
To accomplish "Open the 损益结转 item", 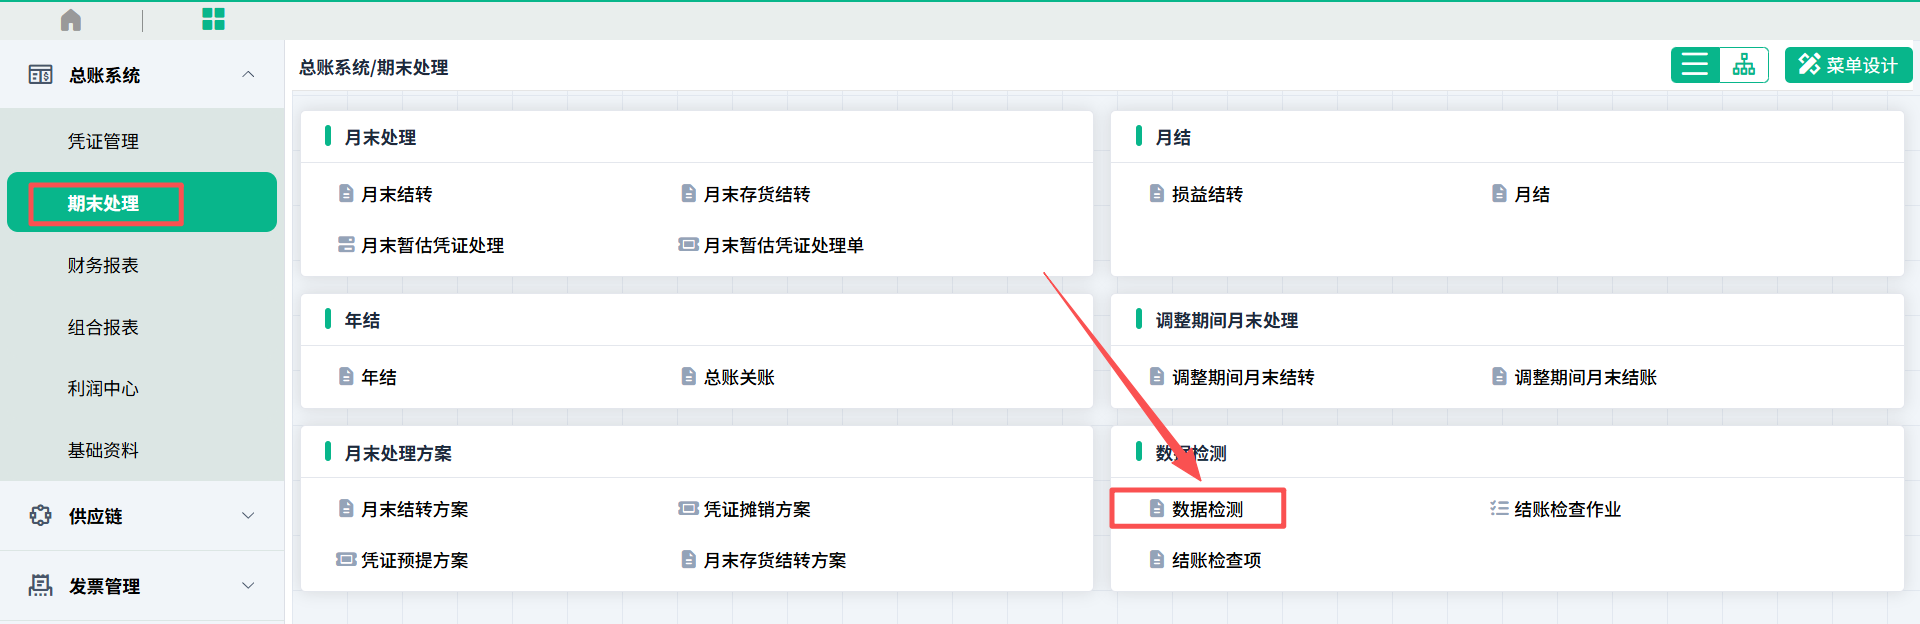I will [x=1207, y=194].
